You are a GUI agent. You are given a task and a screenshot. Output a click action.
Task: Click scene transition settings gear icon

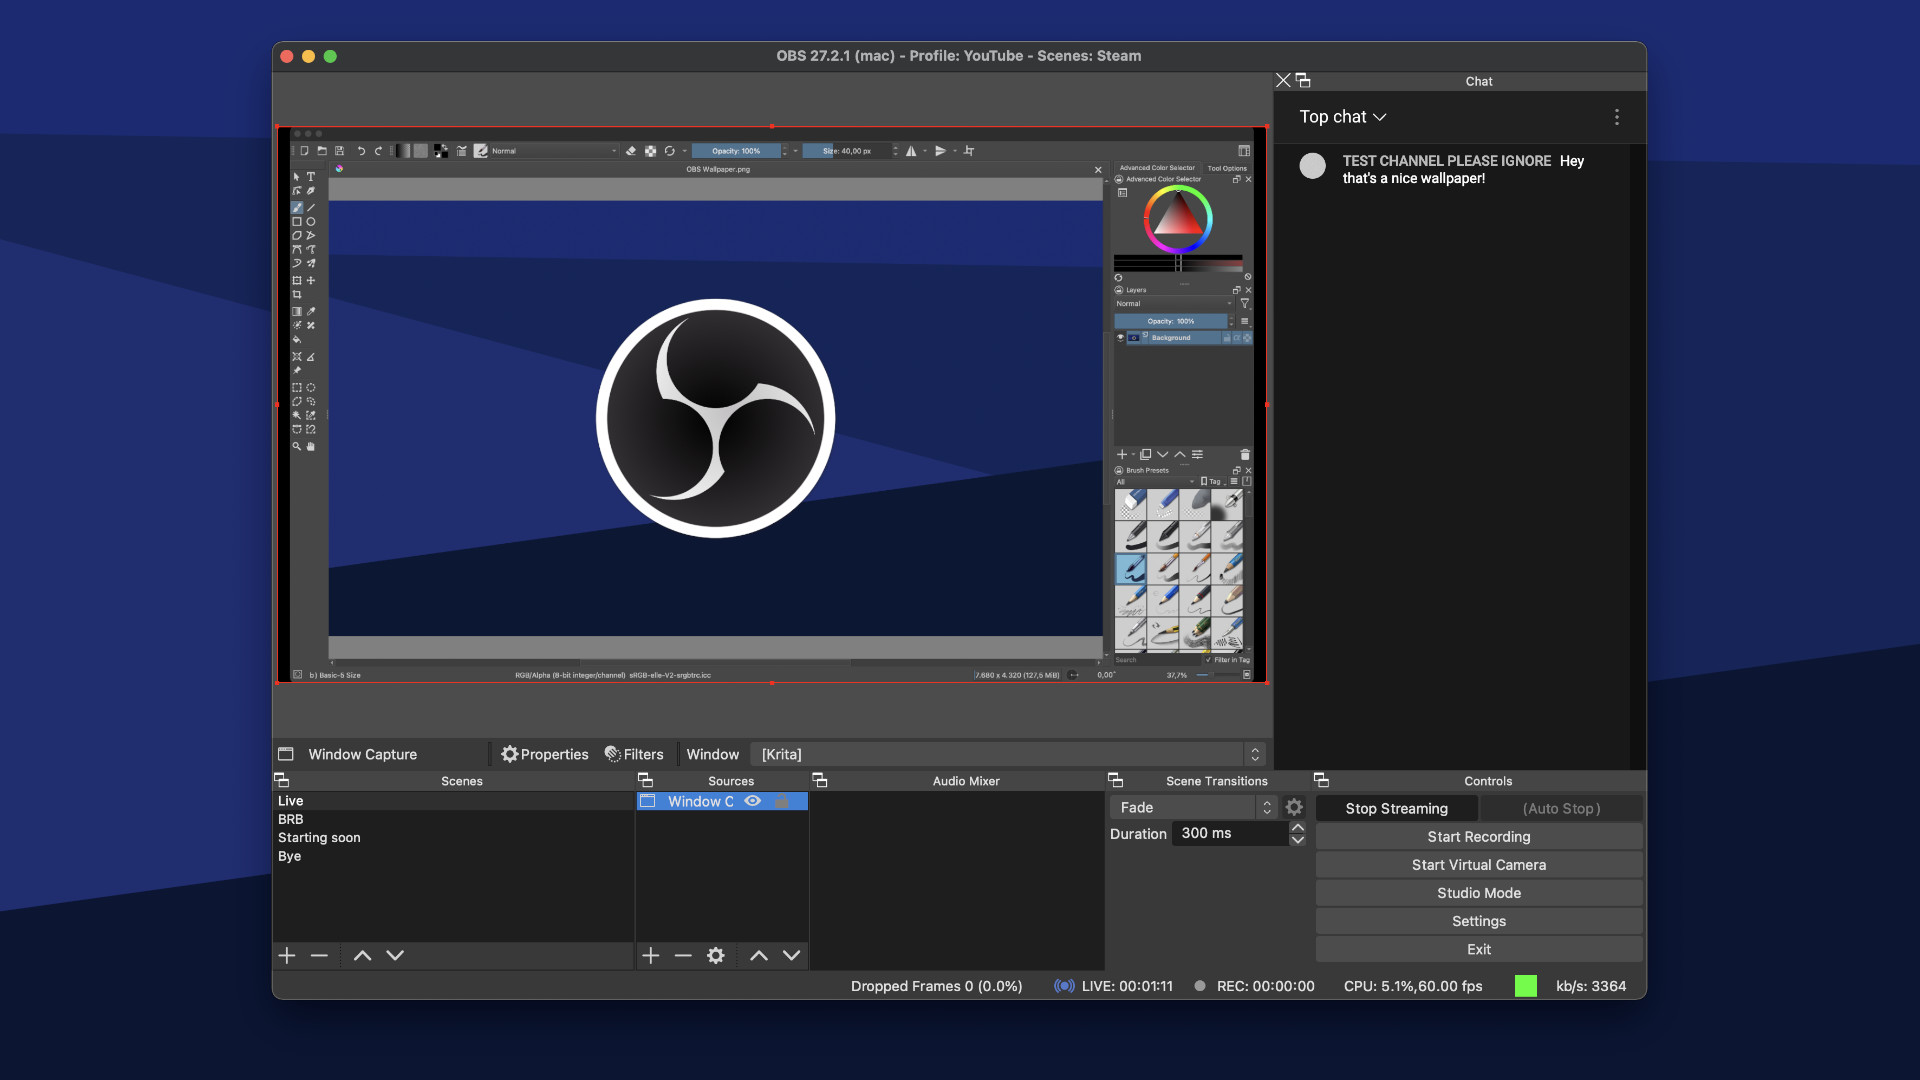coord(1295,806)
